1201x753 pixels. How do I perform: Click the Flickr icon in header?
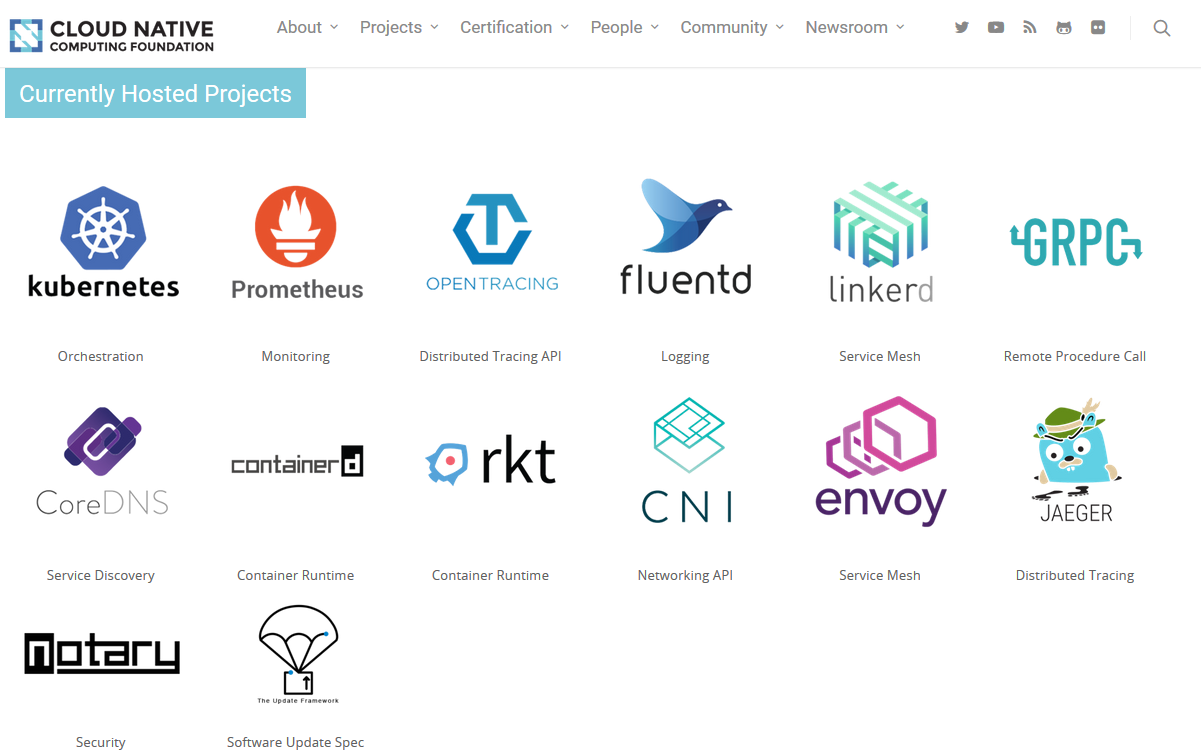tap(1098, 28)
